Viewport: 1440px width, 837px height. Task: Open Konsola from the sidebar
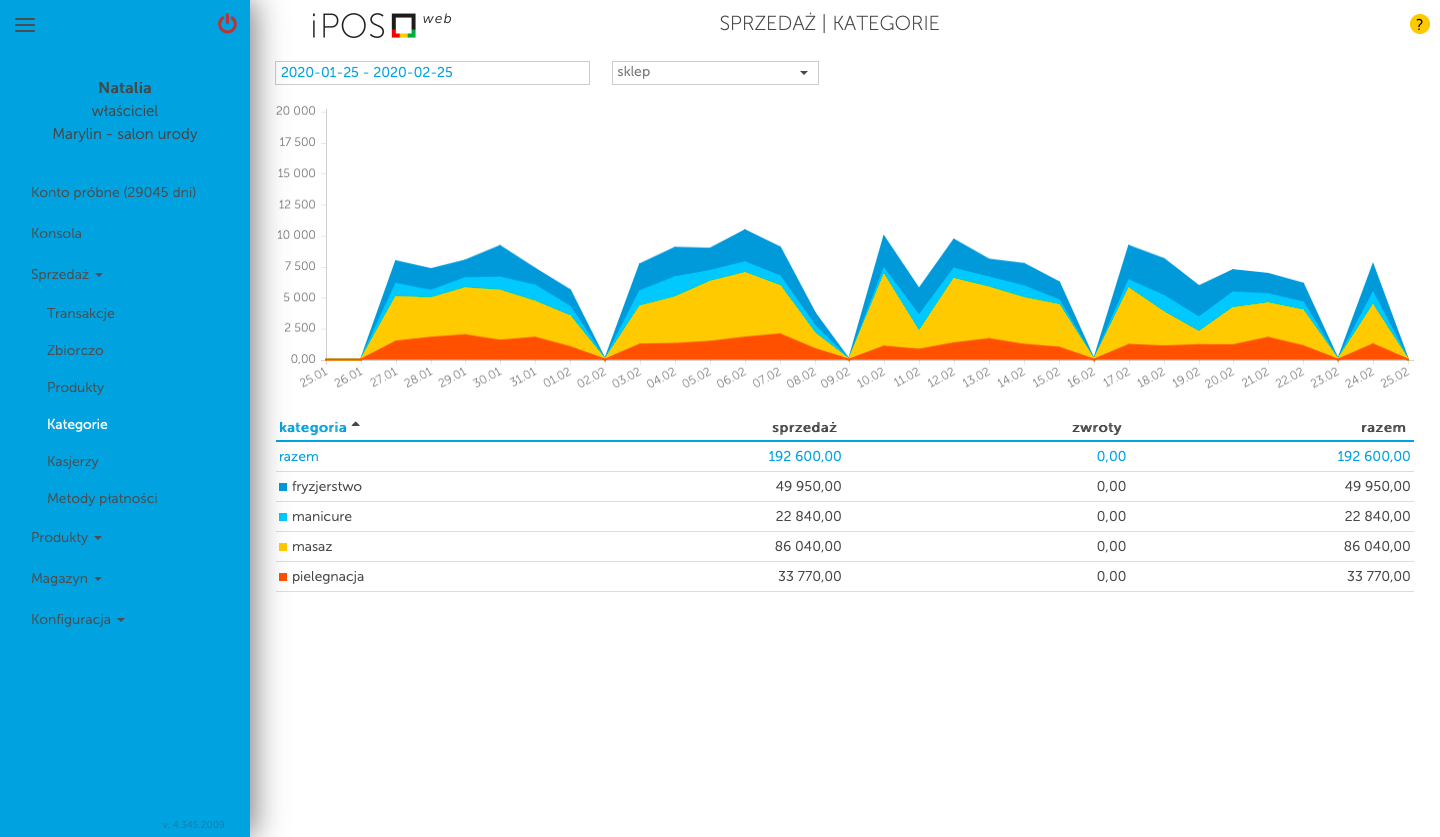pos(56,233)
